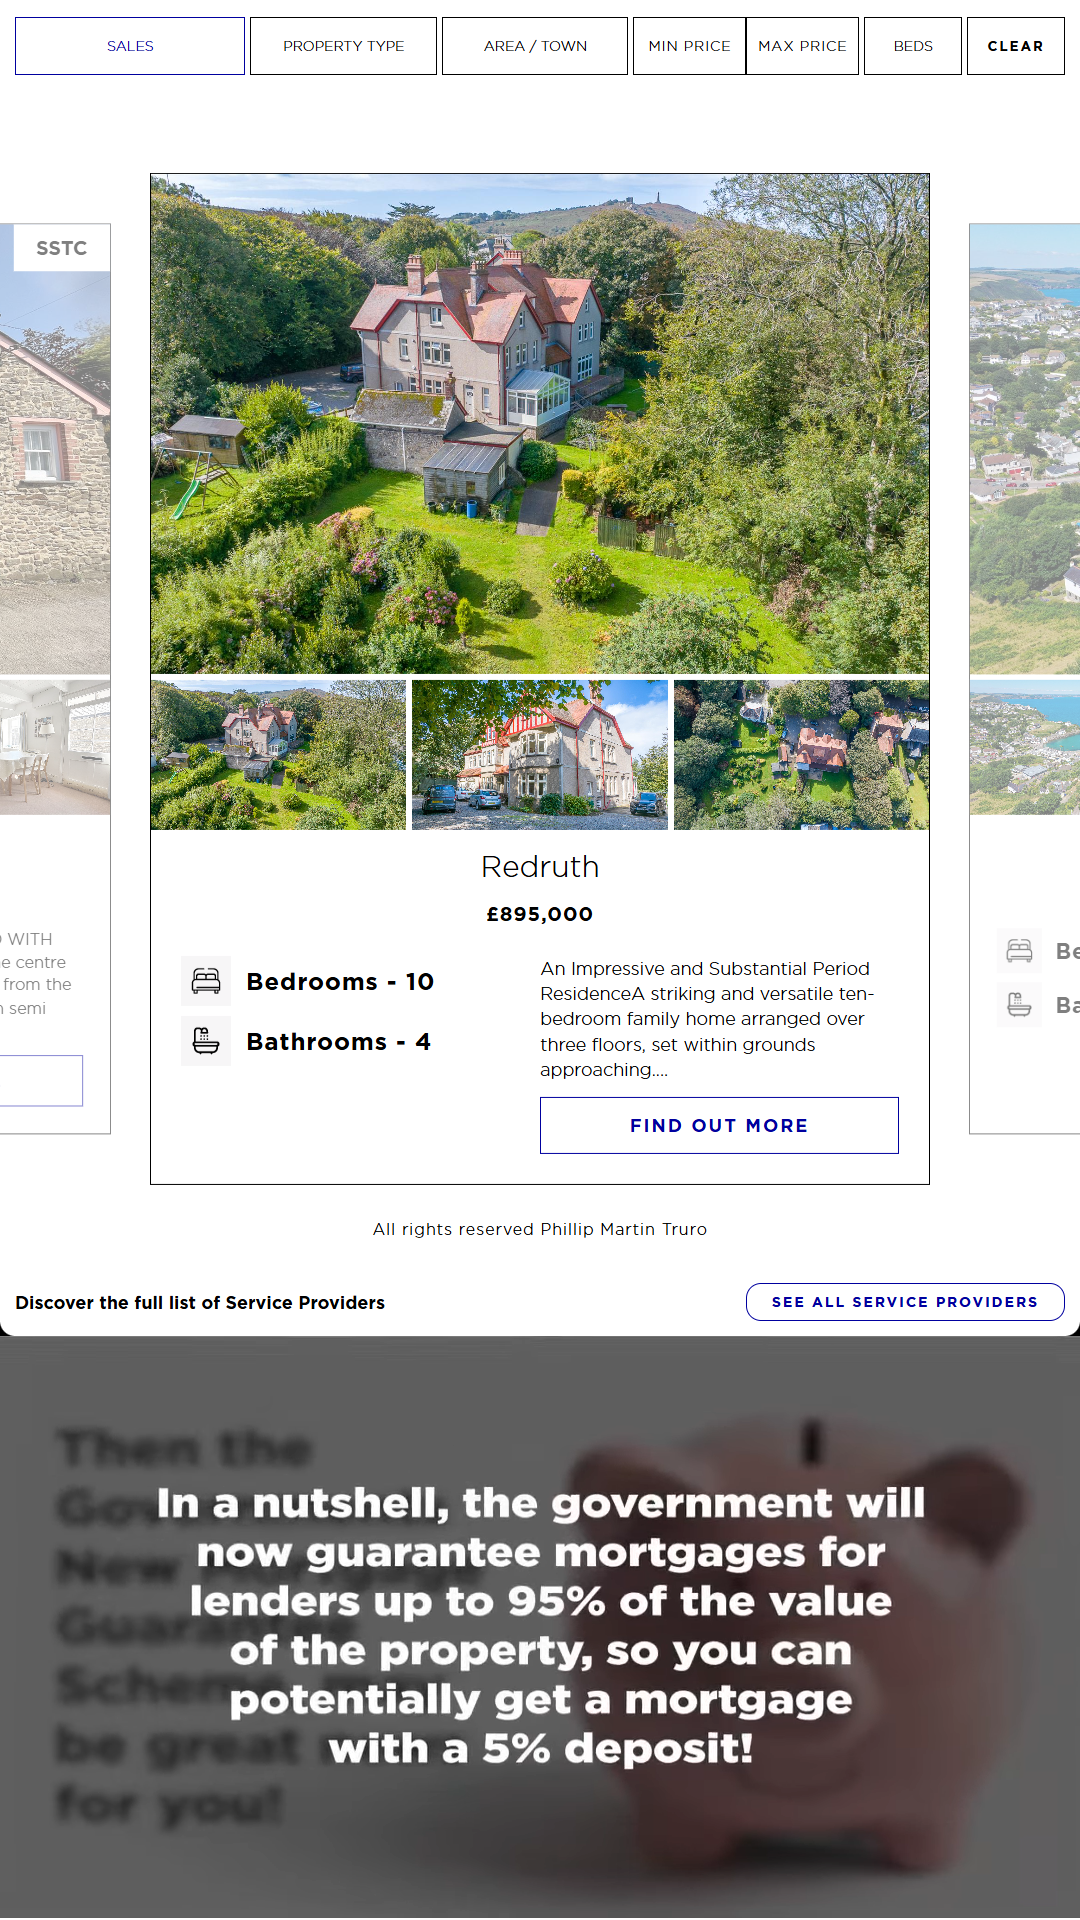Click the SSTC property card on the left
The height and width of the screenshot is (1920, 1080).
click(x=55, y=678)
